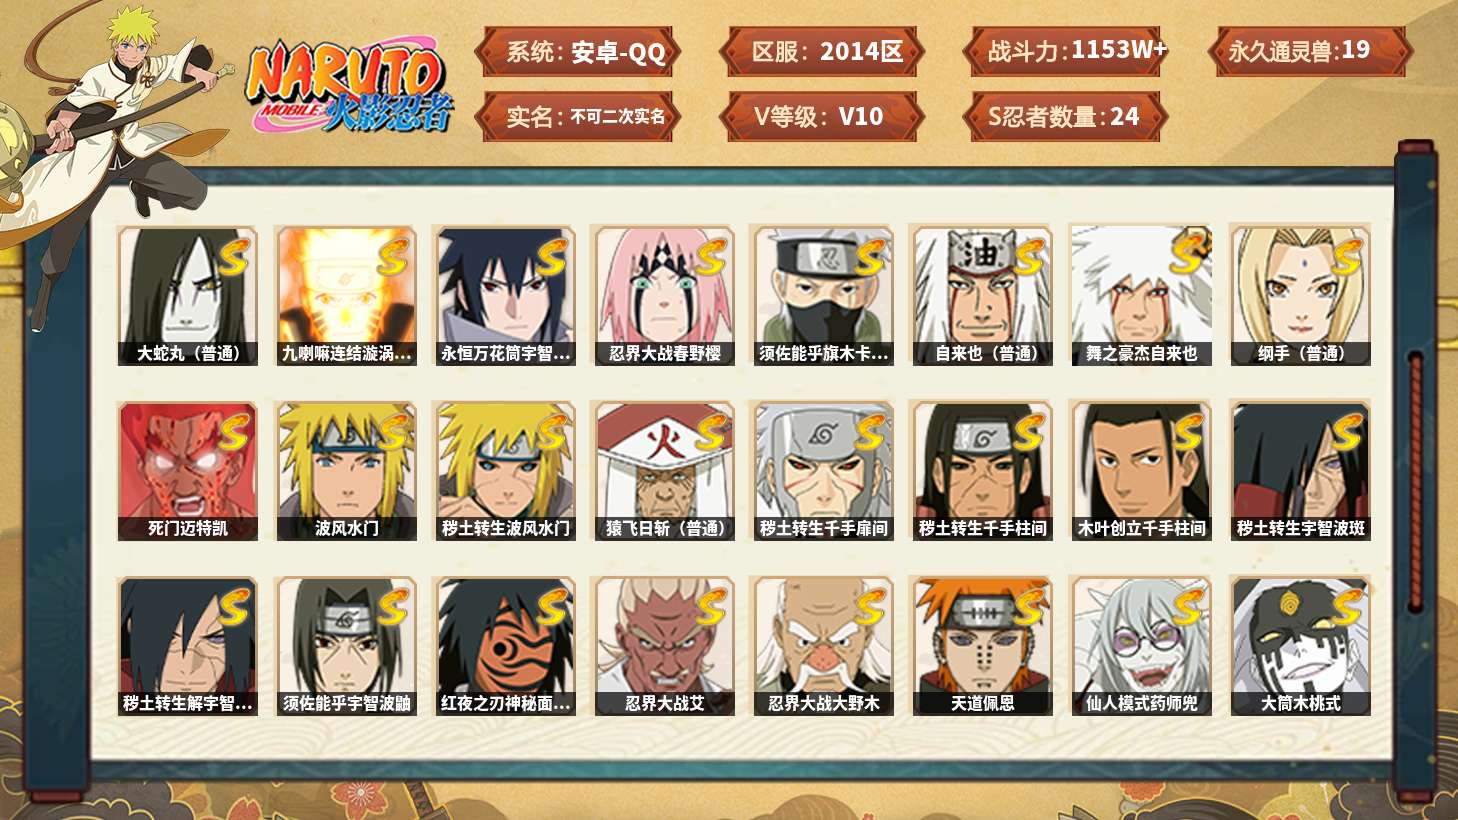Choose the 仙人模式药师兜 card

1142,646
